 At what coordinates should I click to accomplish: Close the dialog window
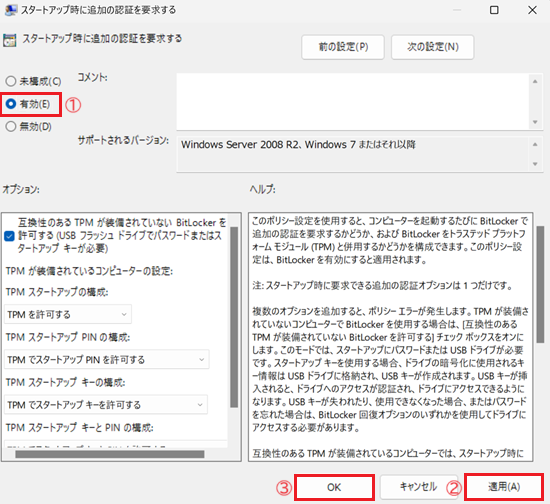pyautogui.click(x=532, y=10)
